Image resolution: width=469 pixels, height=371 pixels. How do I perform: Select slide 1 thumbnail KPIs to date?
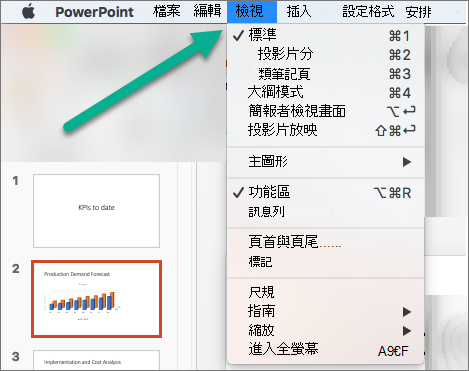point(96,211)
